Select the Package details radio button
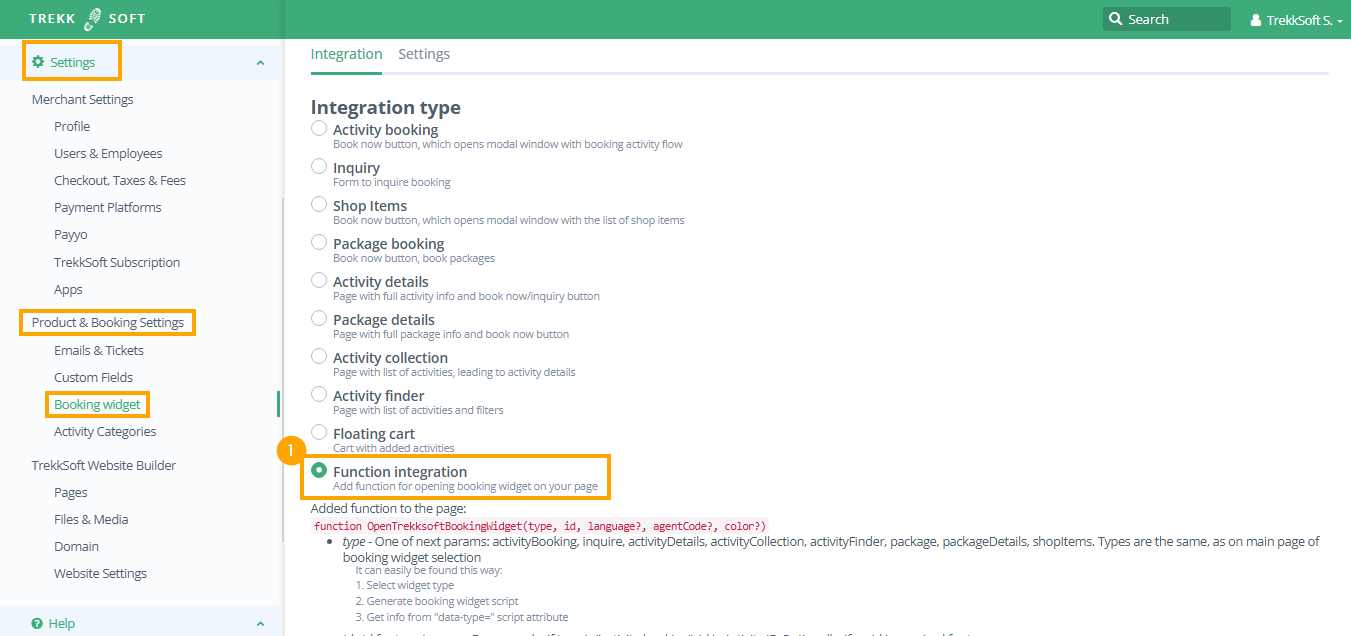Viewport: 1351px width, 636px height. click(319, 318)
